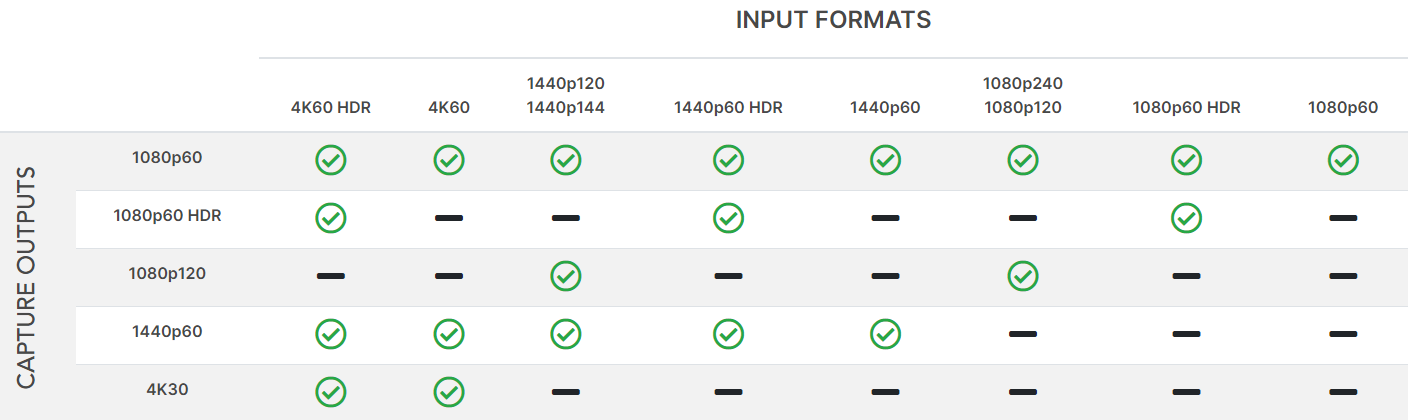Click the checkmark for 4K60 HDR input at 1080p60 output
This screenshot has height=420, width=1408.
coord(331,160)
